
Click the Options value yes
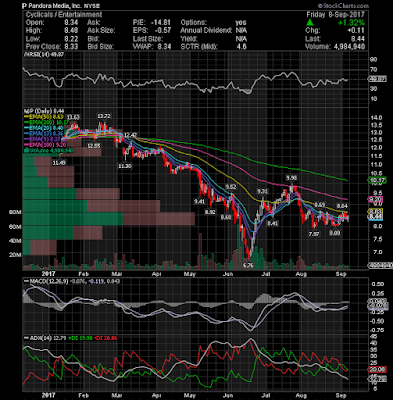click(241, 23)
